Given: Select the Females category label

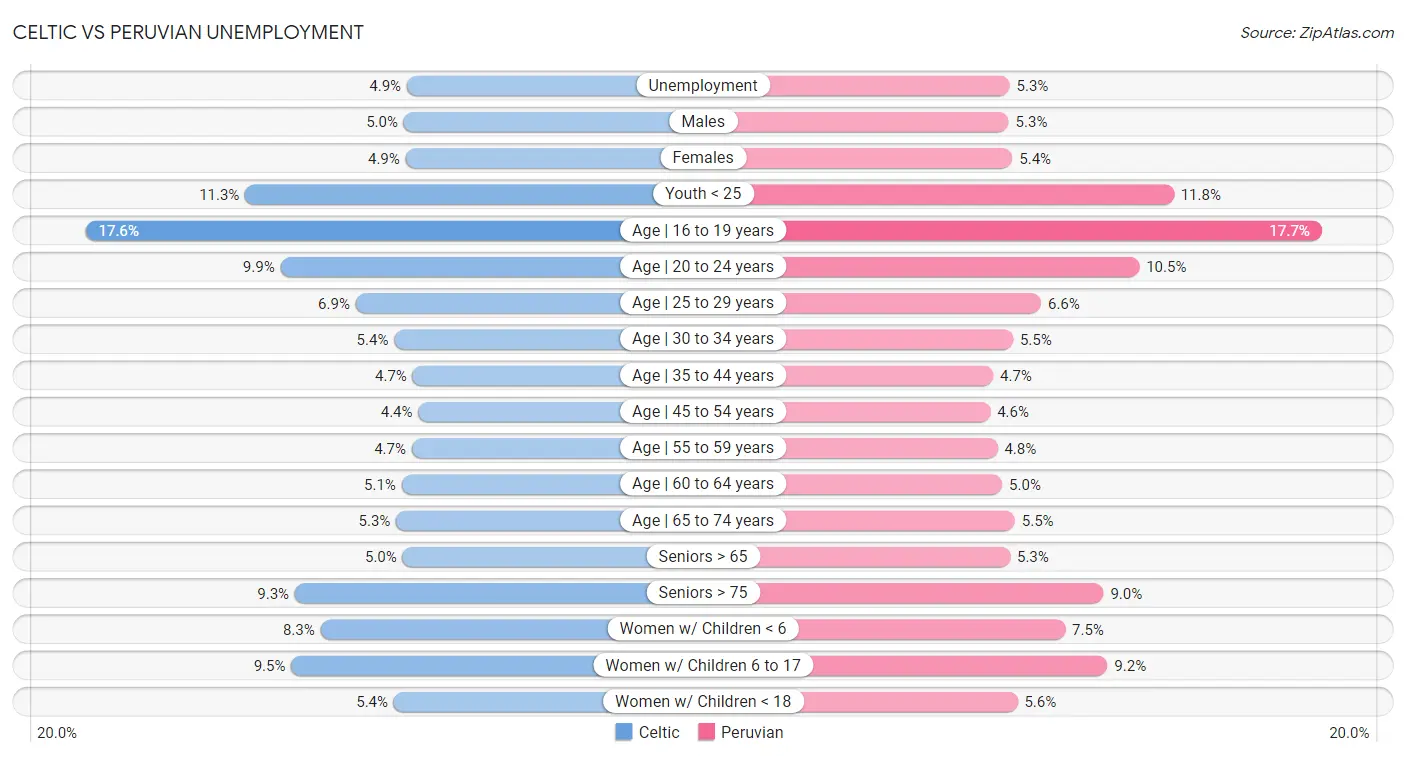Looking at the screenshot, I should 703,158.
